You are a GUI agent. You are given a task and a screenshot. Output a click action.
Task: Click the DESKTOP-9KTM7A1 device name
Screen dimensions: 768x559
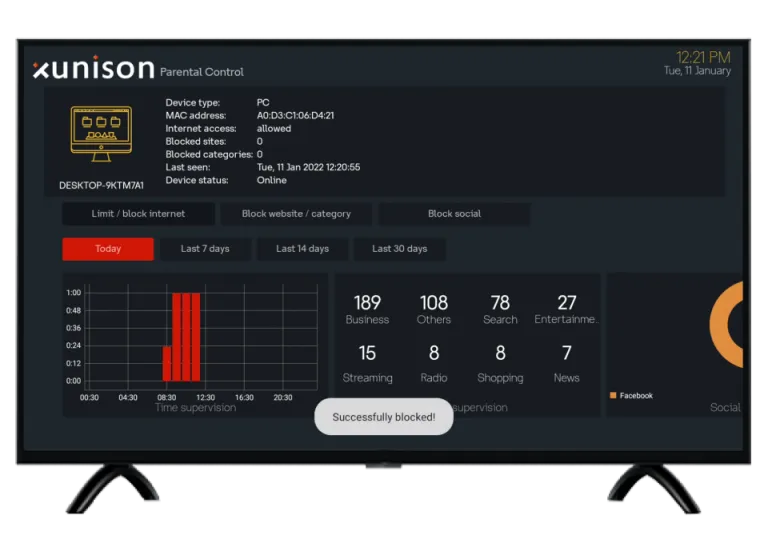tap(101, 186)
